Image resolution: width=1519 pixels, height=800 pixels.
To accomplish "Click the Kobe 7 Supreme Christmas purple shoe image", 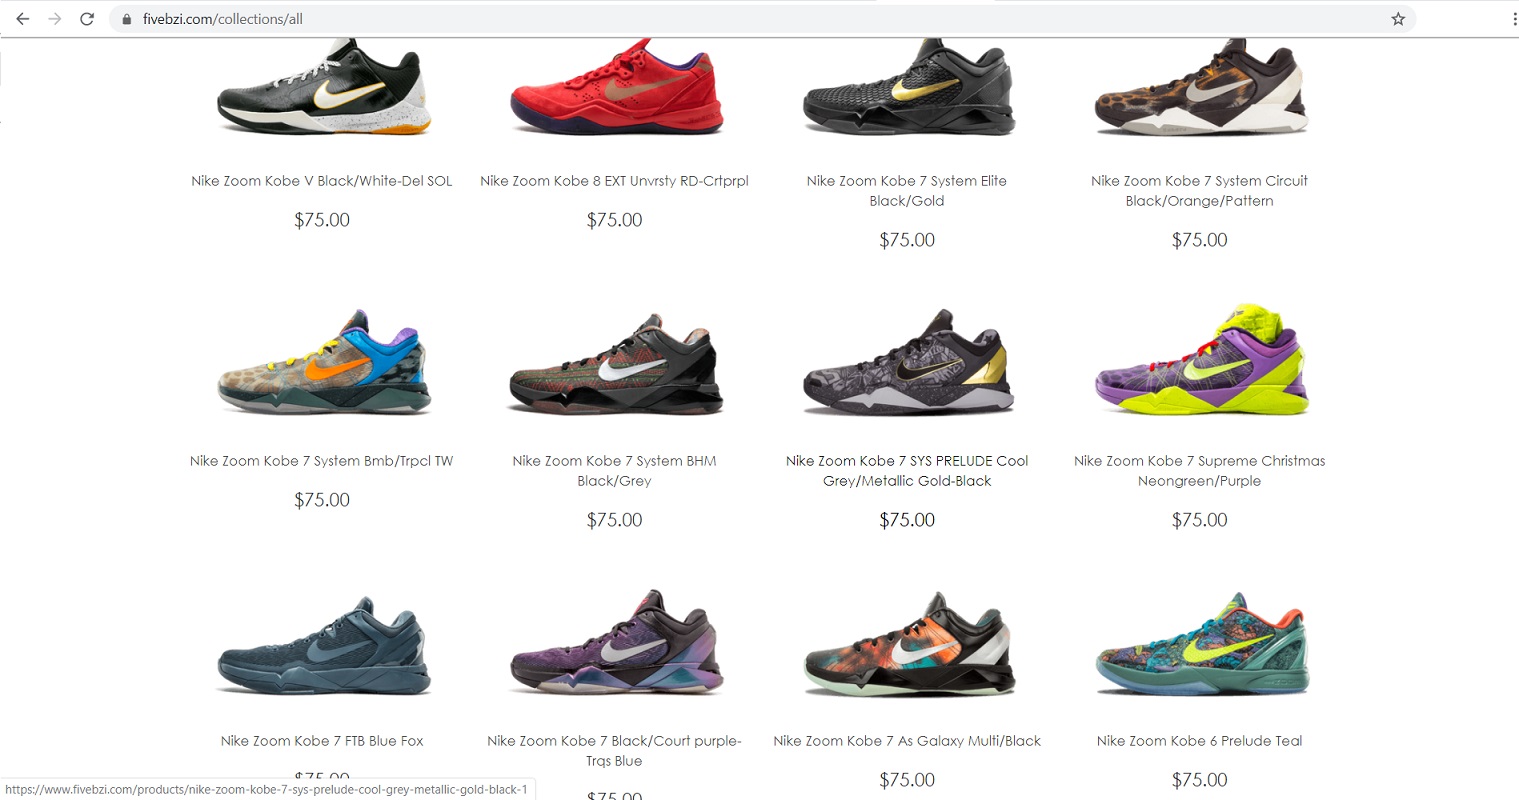I will pos(1200,360).
